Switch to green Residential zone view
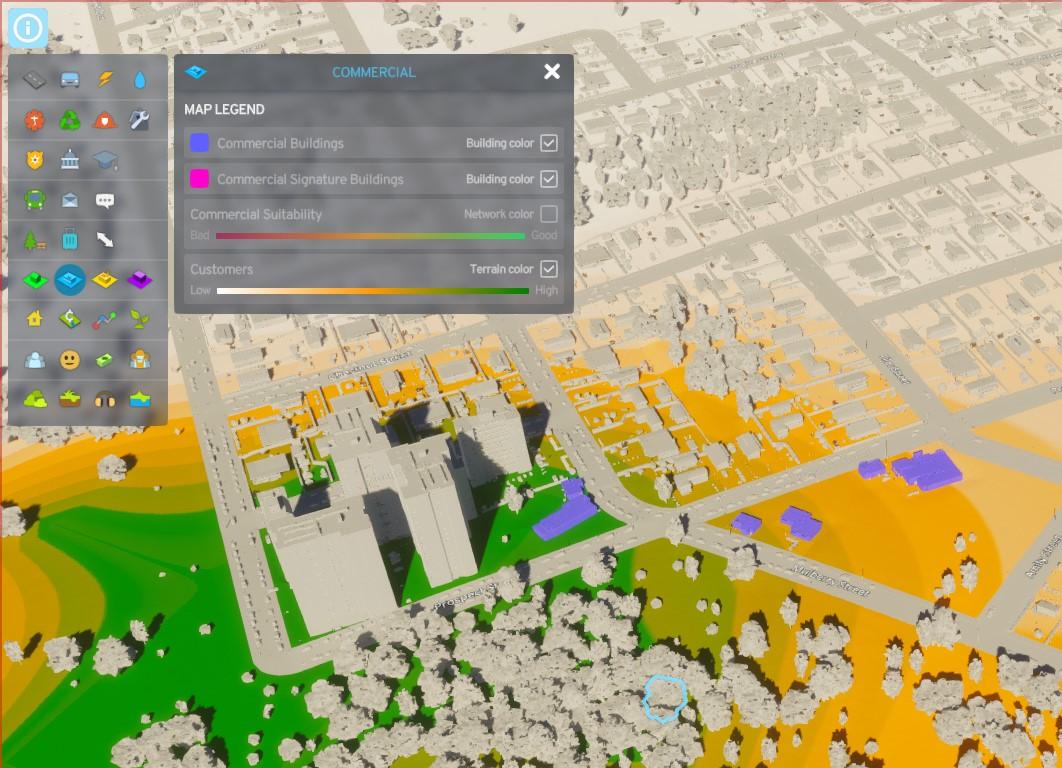Image resolution: width=1062 pixels, height=768 pixels. pos(35,280)
